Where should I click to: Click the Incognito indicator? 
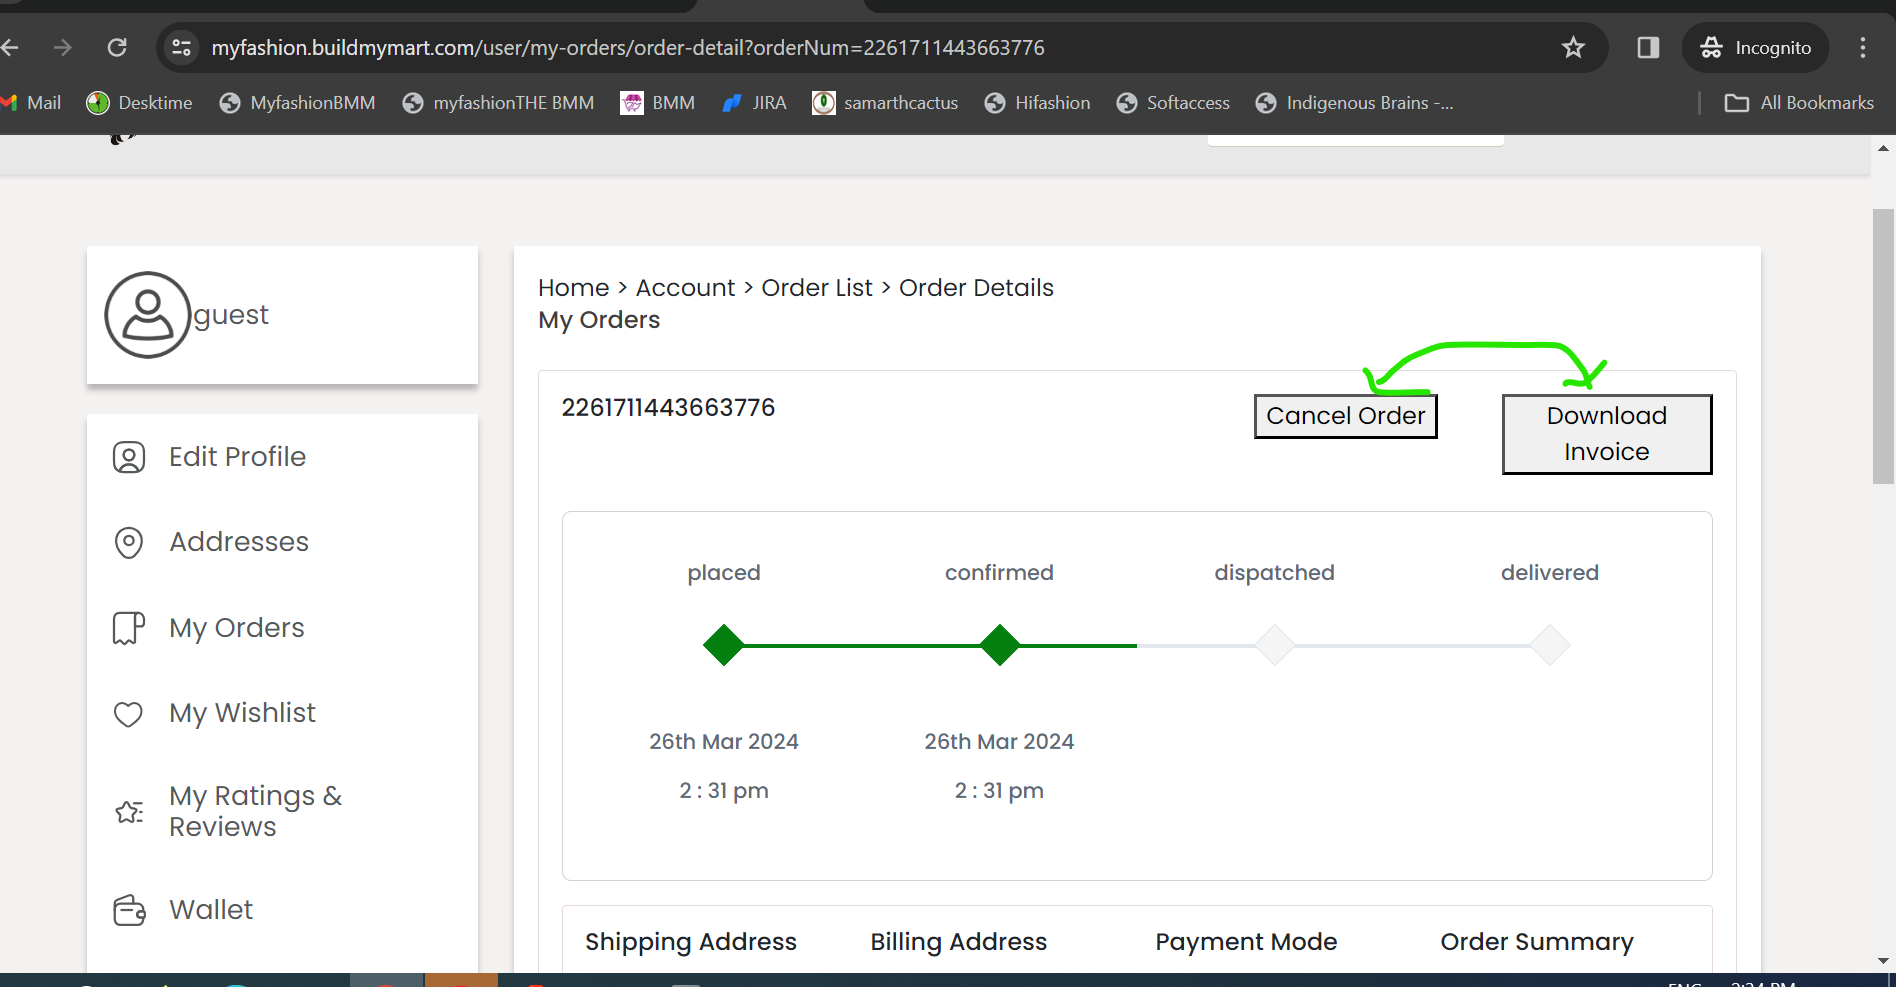(x=1755, y=47)
